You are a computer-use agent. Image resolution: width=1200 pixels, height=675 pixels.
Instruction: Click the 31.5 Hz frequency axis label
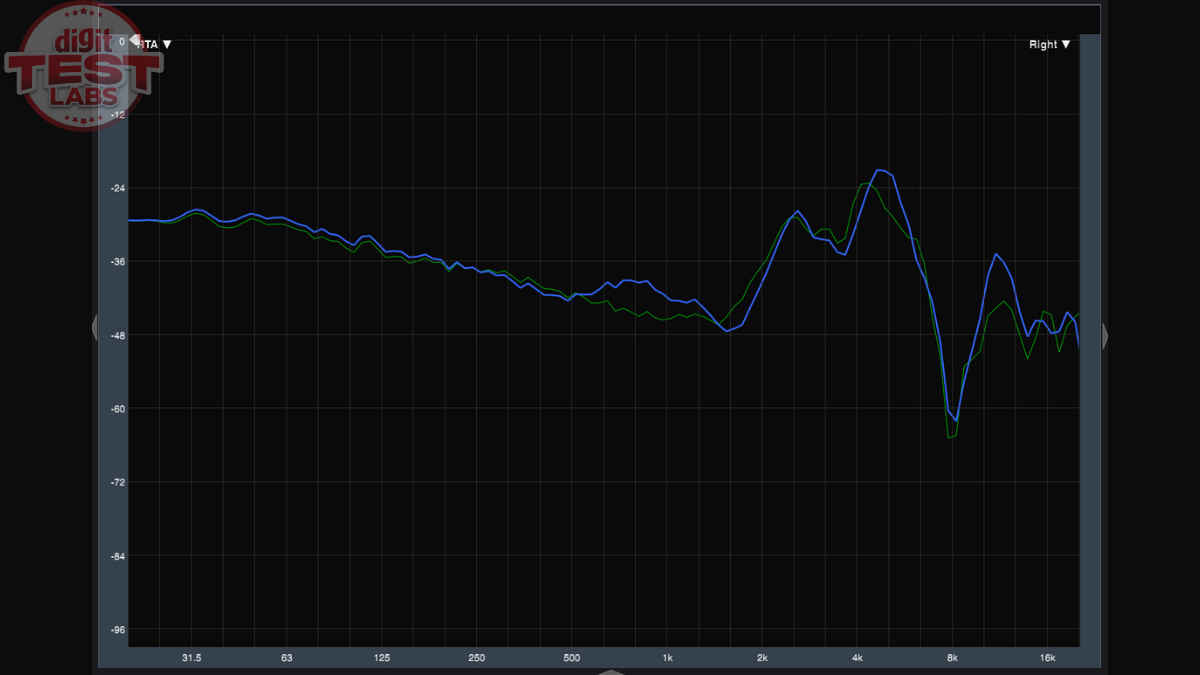pyautogui.click(x=191, y=658)
